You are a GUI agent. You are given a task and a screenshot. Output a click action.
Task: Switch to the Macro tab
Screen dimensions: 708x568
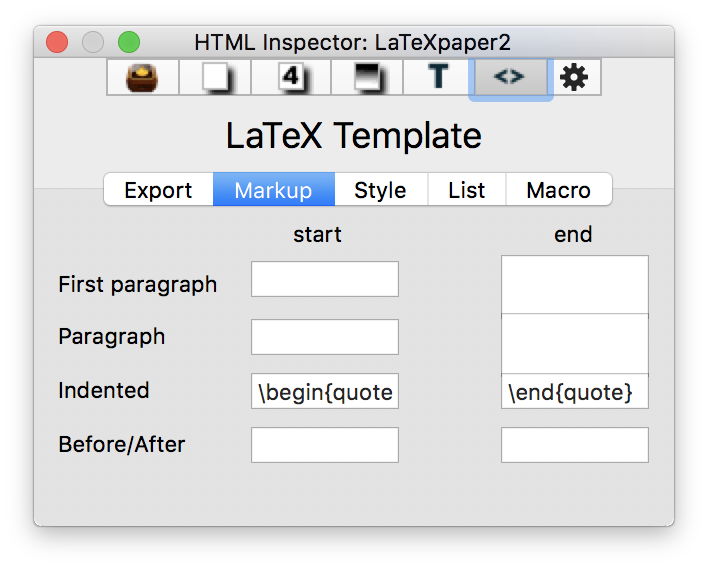(558, 190)
